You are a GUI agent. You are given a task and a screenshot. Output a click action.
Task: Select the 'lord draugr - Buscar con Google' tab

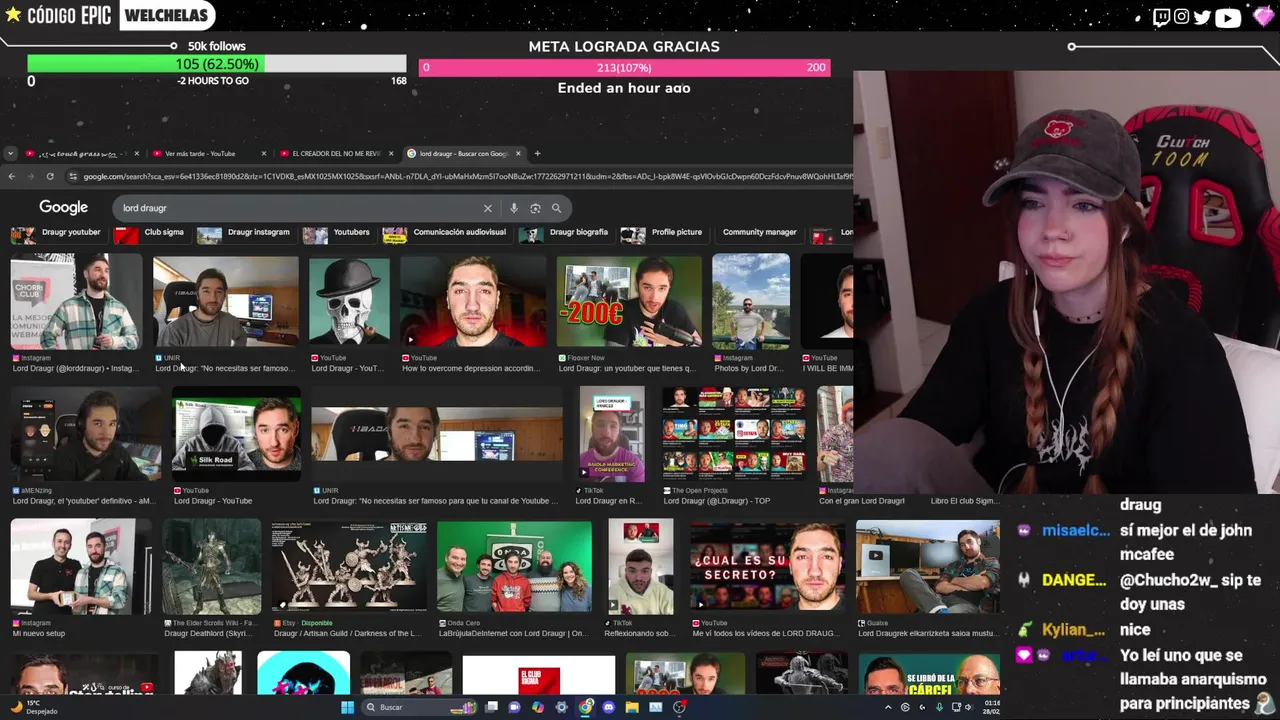[x=463, y=153]
